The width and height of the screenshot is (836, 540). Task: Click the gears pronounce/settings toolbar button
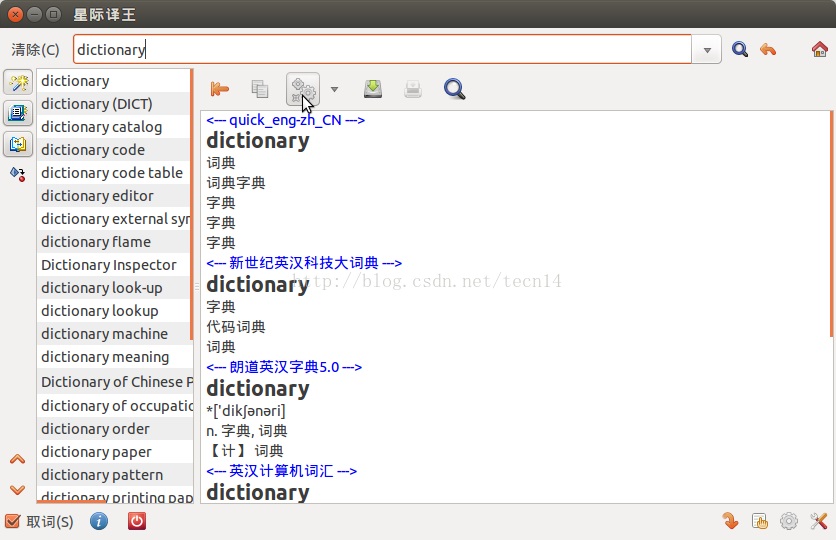pos(303,89)
